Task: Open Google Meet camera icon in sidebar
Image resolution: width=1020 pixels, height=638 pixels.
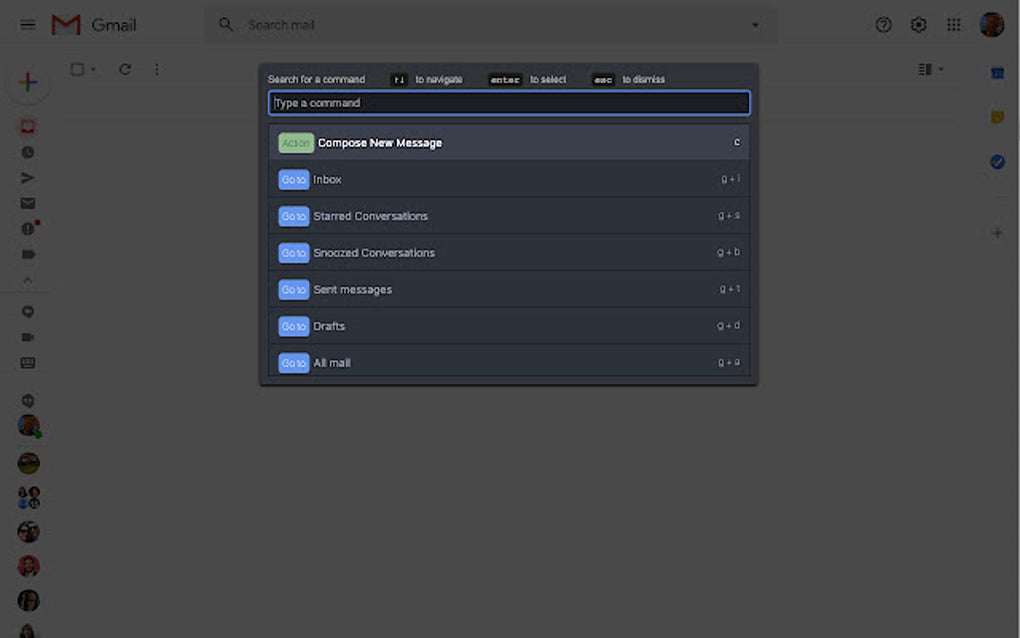Action: (28, 337)
